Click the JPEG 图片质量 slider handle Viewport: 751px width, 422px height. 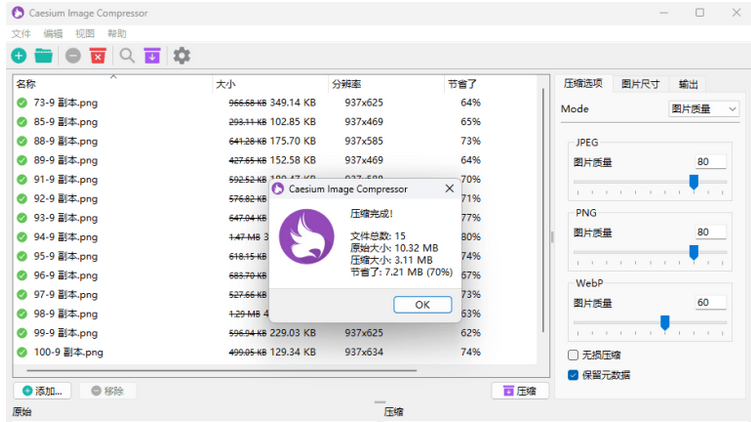[693, 181]
